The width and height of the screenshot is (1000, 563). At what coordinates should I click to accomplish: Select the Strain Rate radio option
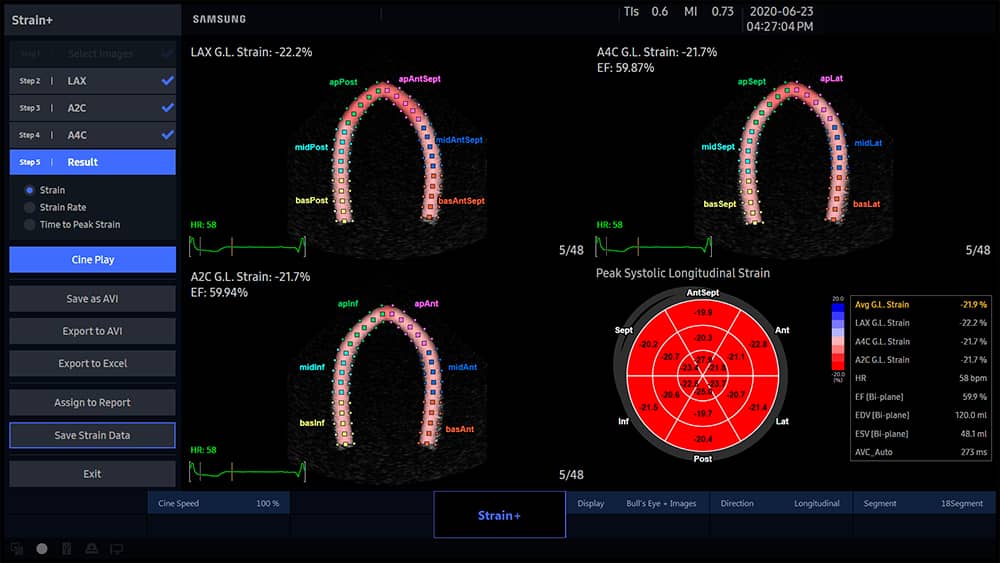coord(29,207)
